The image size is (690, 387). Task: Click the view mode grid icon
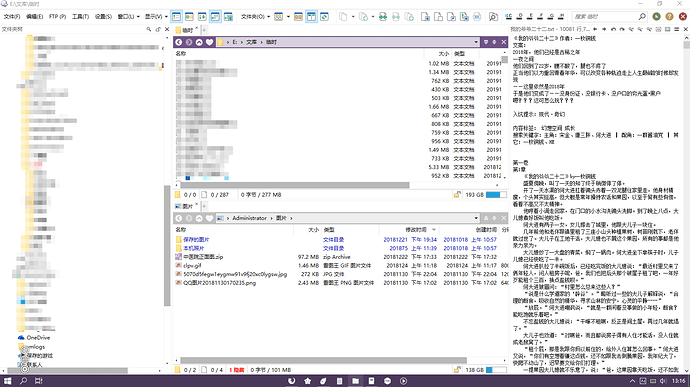(279, 17)
